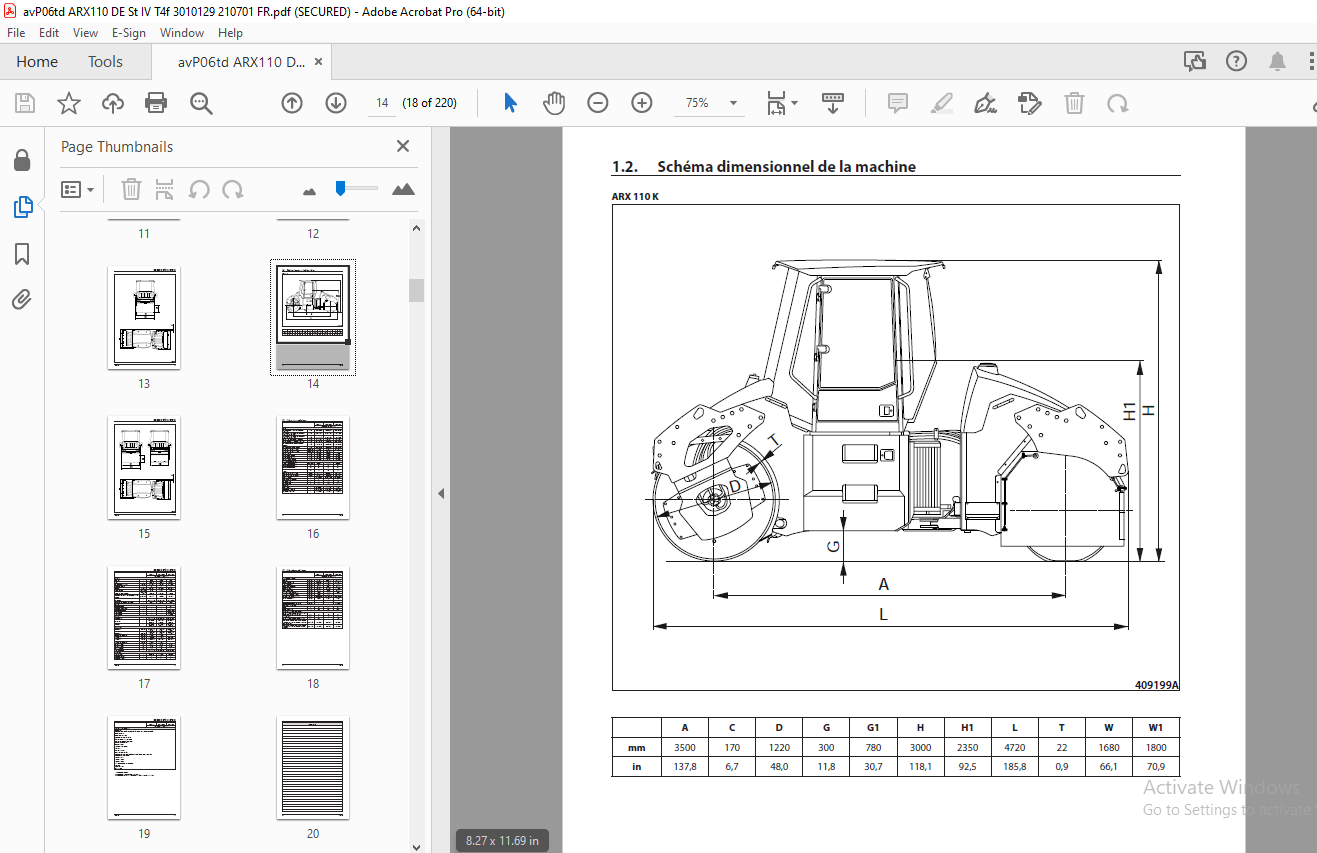Open the File menu
Image resolution: width=1317 pixels, height=853 pixels.
pyautogui.click(x=16, y=33)
